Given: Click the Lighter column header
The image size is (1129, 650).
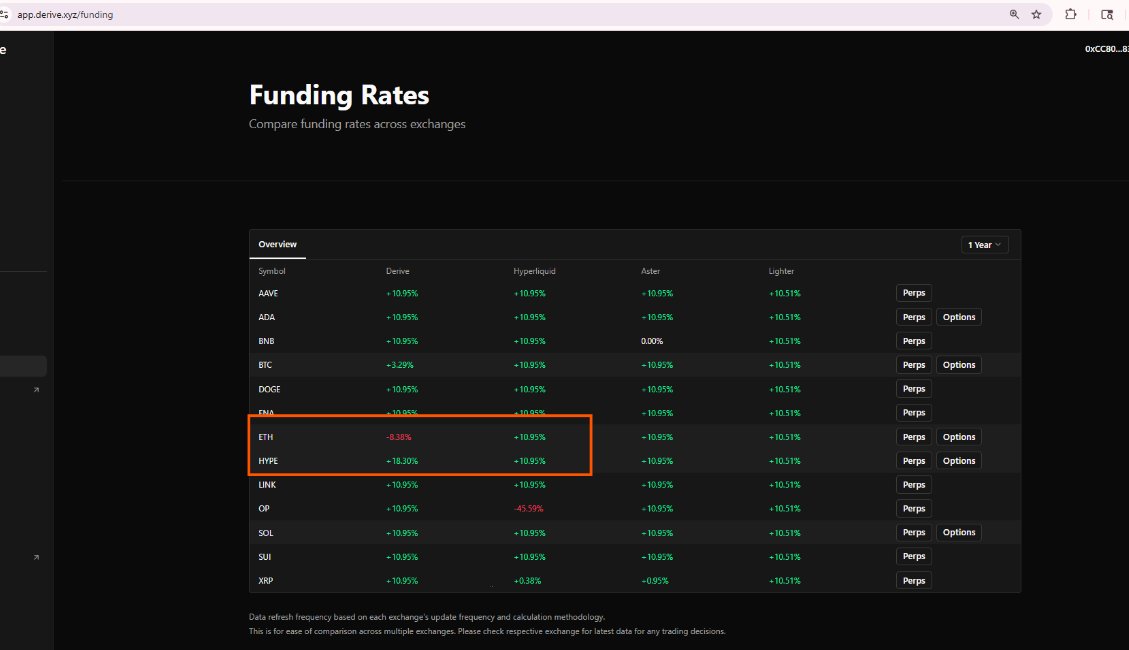Looking at the screenshot, I should 781,271.
